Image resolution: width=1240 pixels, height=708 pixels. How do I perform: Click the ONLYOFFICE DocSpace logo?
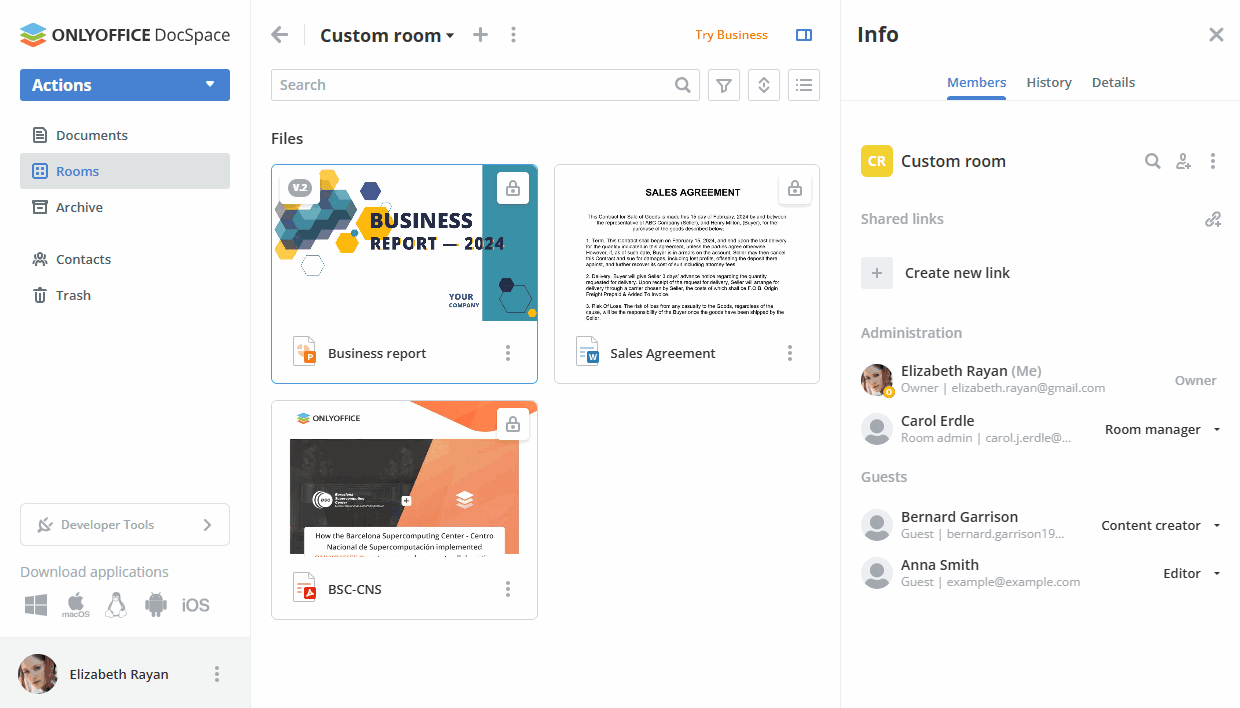(x=125, y=35)
